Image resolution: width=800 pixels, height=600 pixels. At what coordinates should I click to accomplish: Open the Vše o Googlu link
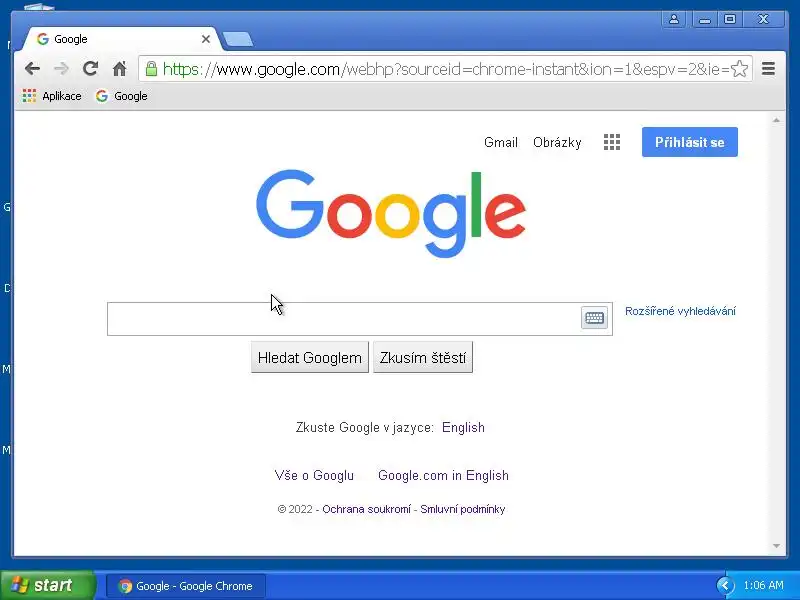coord(314,476)
